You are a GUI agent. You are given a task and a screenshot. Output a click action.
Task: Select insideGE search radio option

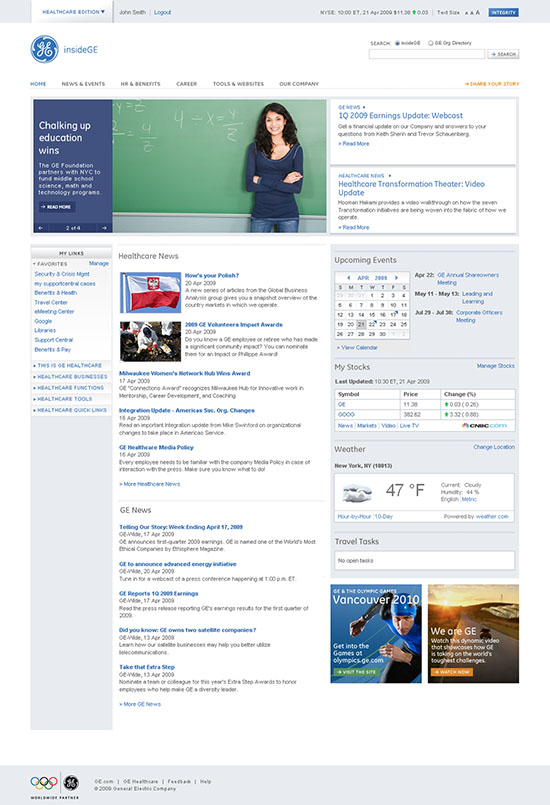point(397,43)
